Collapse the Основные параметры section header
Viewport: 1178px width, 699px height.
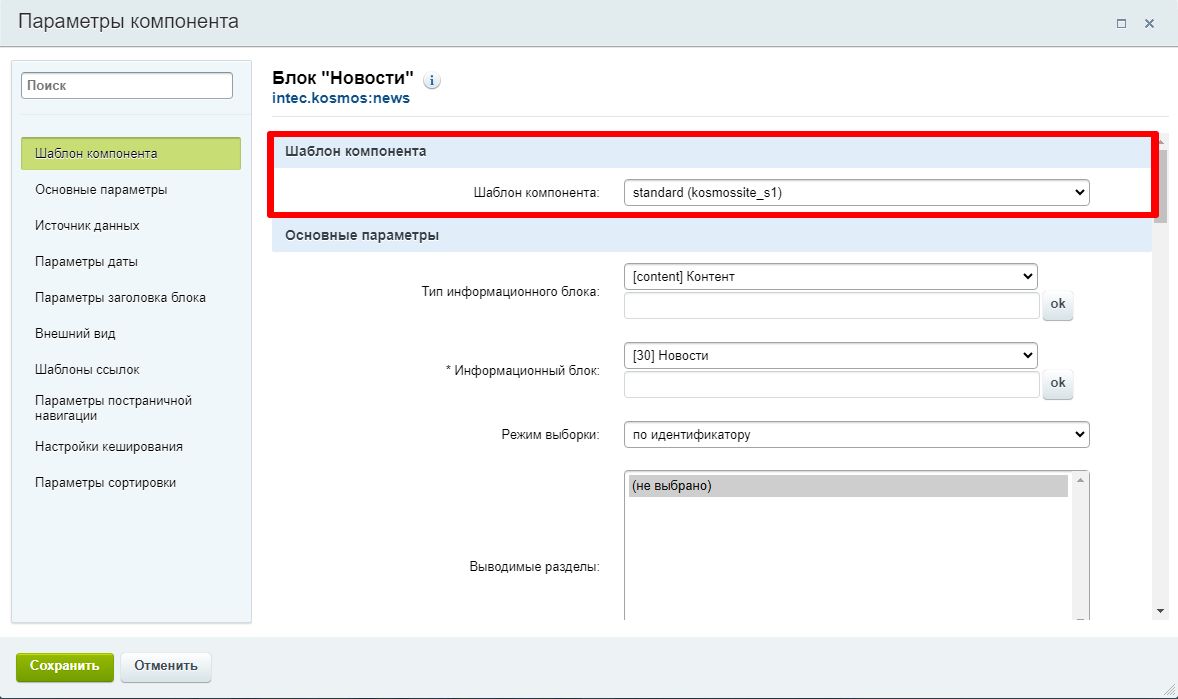click(711, 235)
